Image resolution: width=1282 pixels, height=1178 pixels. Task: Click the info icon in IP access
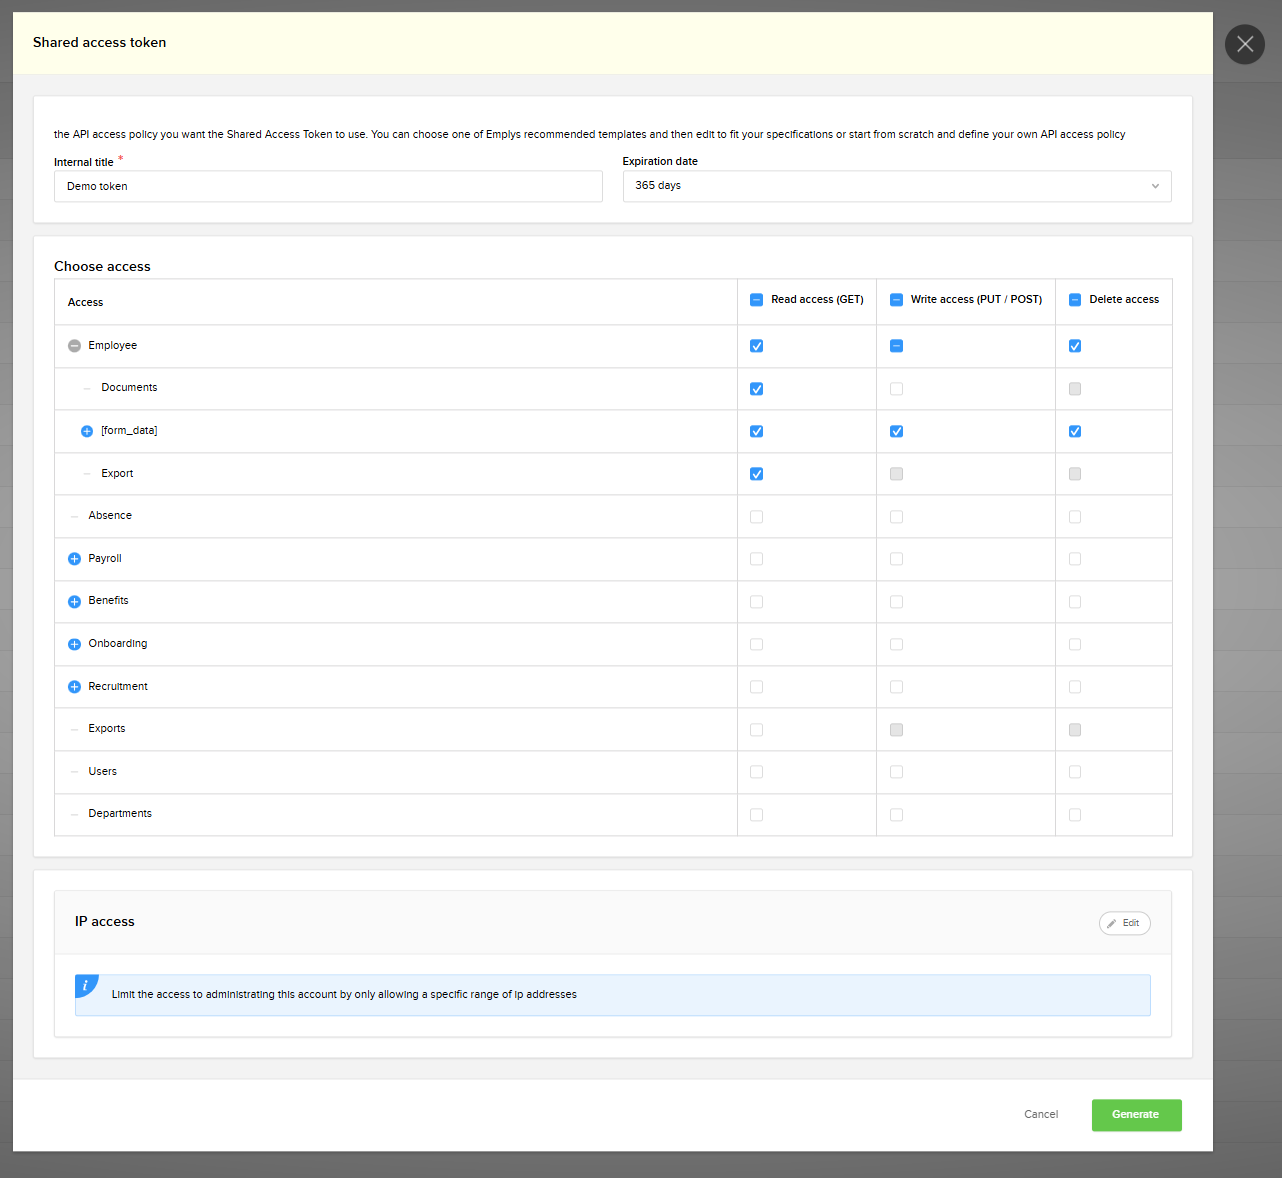(85, 985)
